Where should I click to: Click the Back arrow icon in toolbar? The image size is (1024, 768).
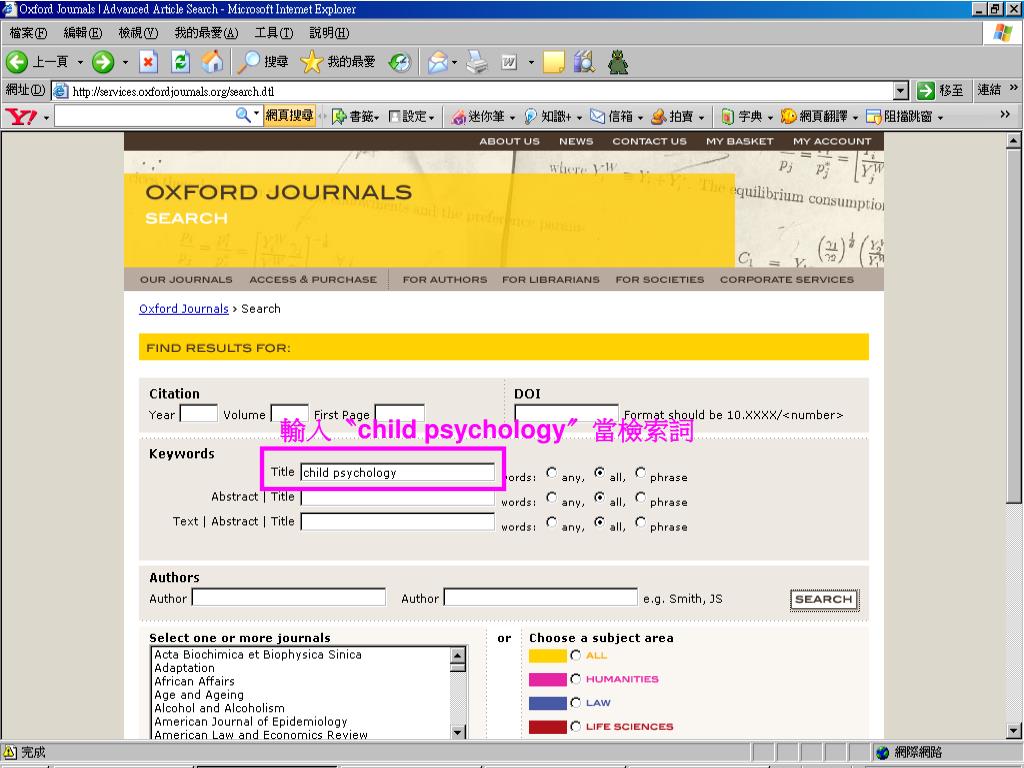click(x=17, y=62)
